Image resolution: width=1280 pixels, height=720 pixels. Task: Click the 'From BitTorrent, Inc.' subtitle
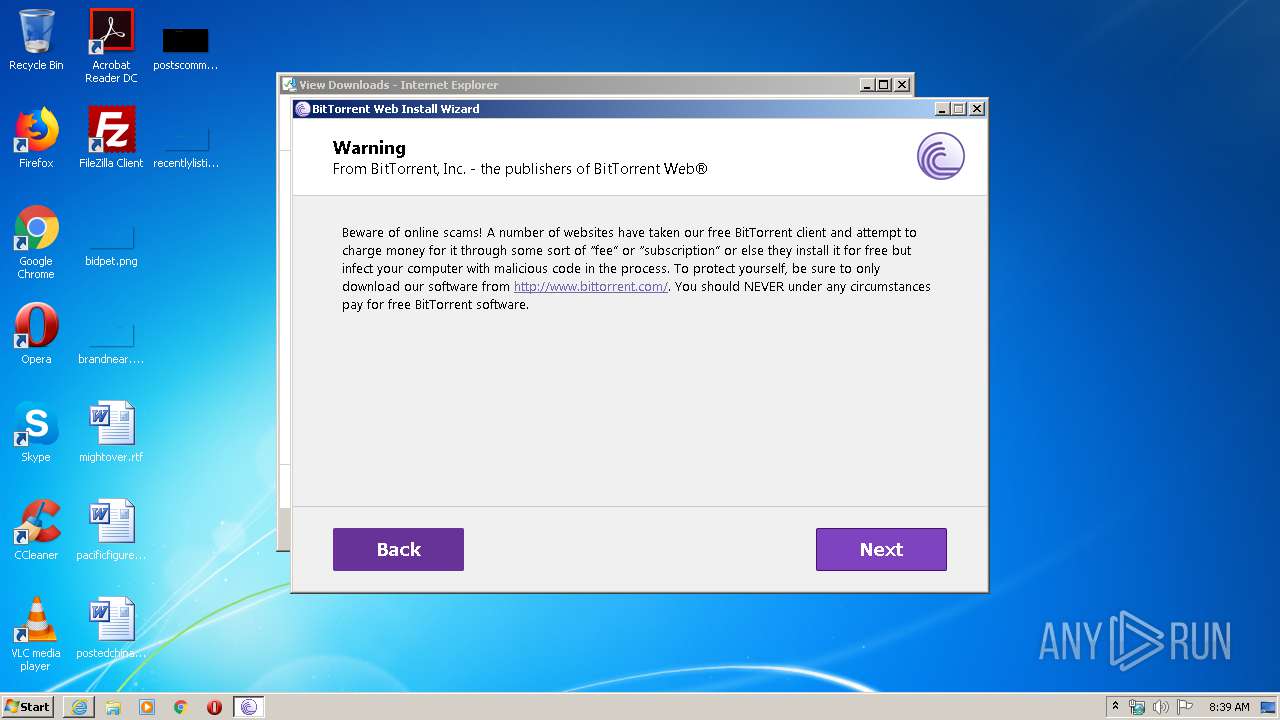(520, 169)
